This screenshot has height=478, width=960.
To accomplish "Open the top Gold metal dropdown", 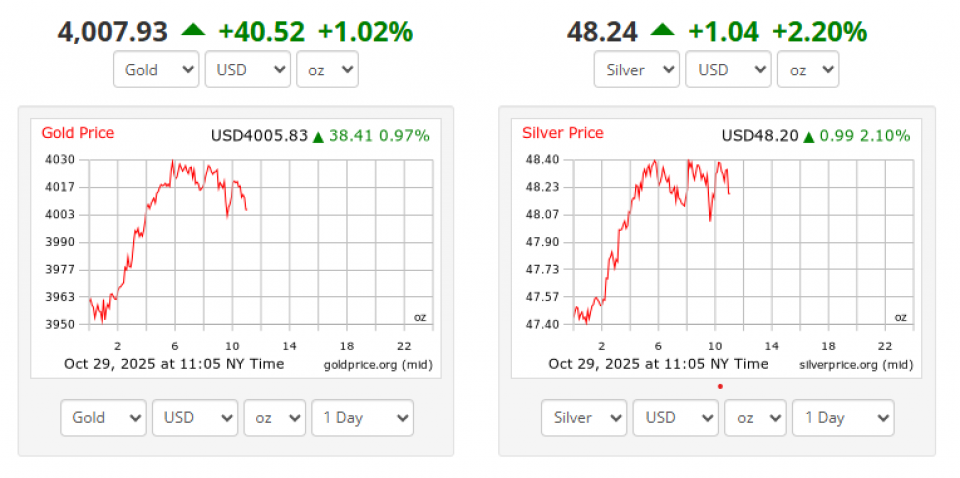I will tap(157, 70).
